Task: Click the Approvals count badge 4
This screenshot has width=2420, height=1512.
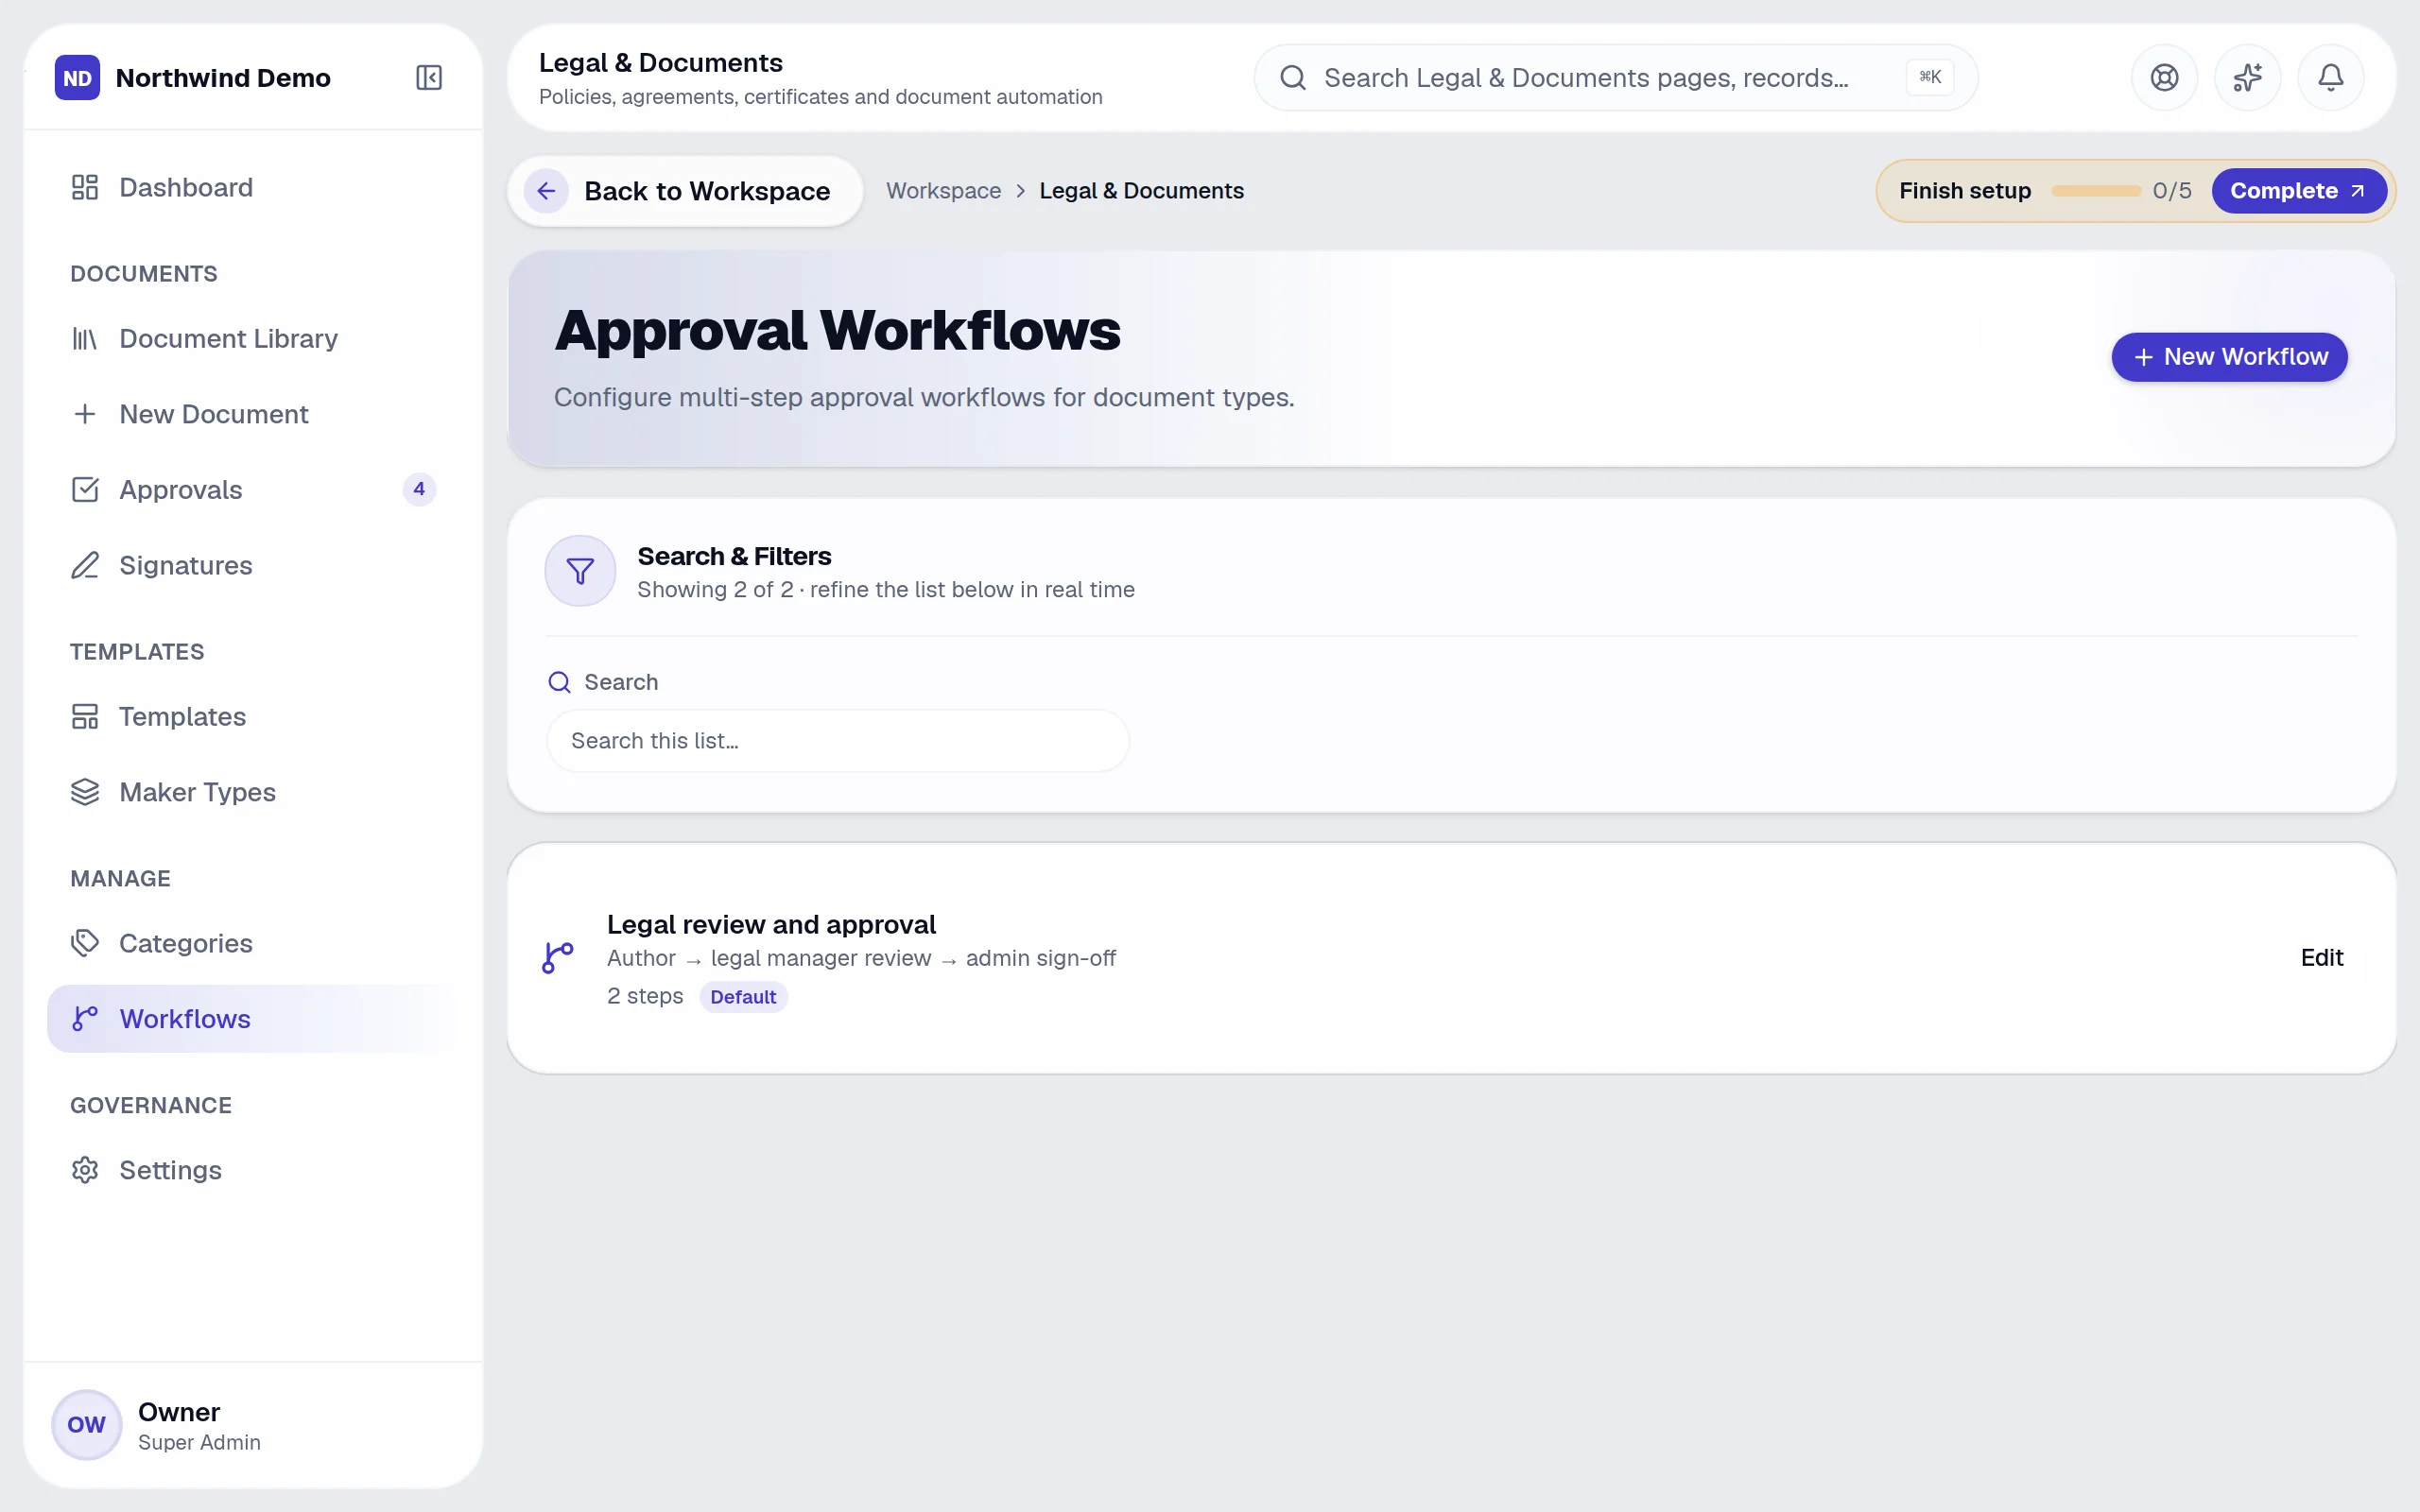Action: click(x=419, y=490)
